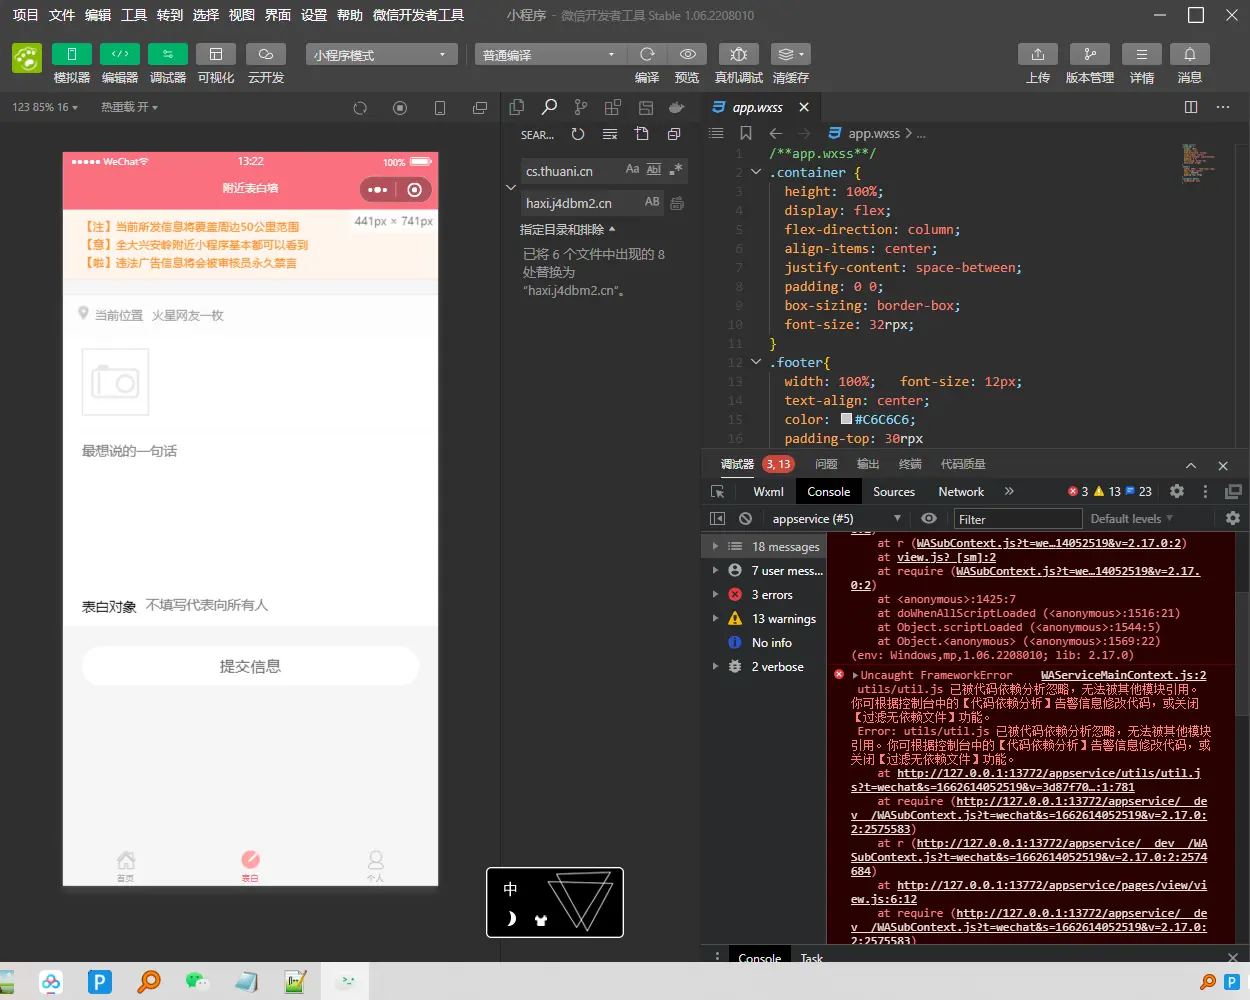Open debugger settings gear icon
The width and height of the screenshot is (1250, 1000).
1177,491
